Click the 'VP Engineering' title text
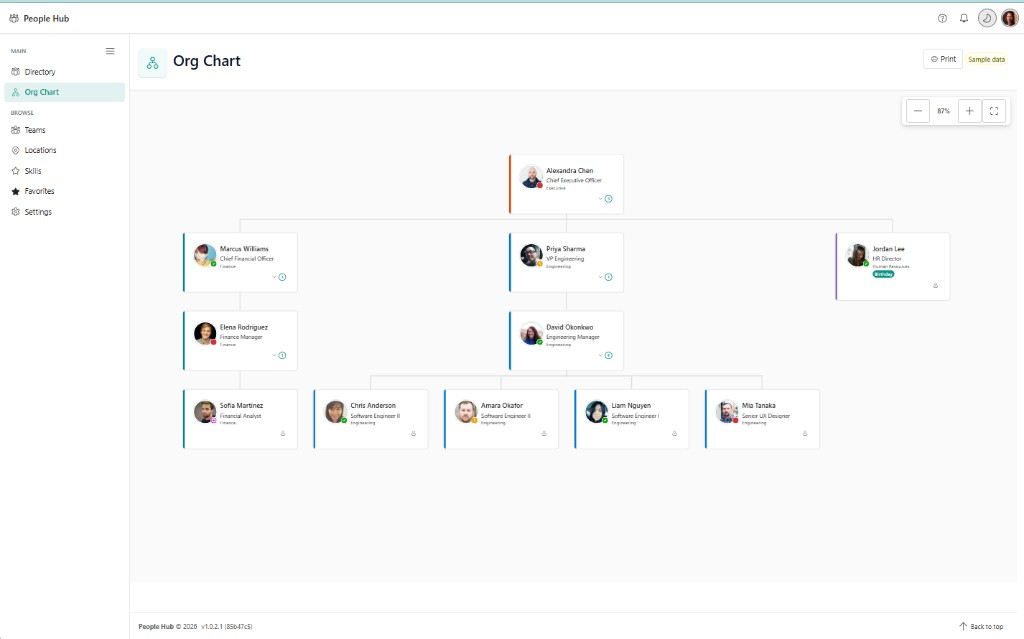This screenshot has width=1024, height=639. point(565,259)
